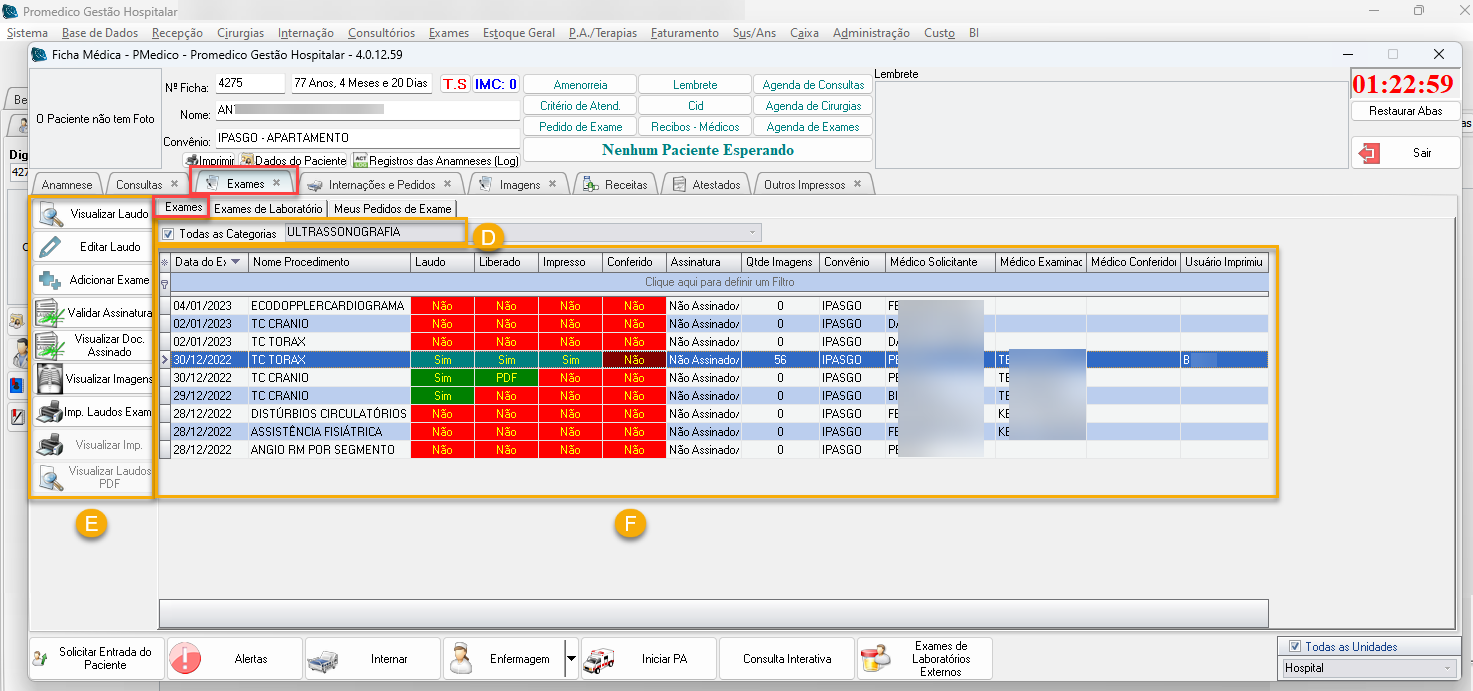Click the Imprimir printer icon under Convênio
Screen dimensions: 1473x691
point(210,160)
